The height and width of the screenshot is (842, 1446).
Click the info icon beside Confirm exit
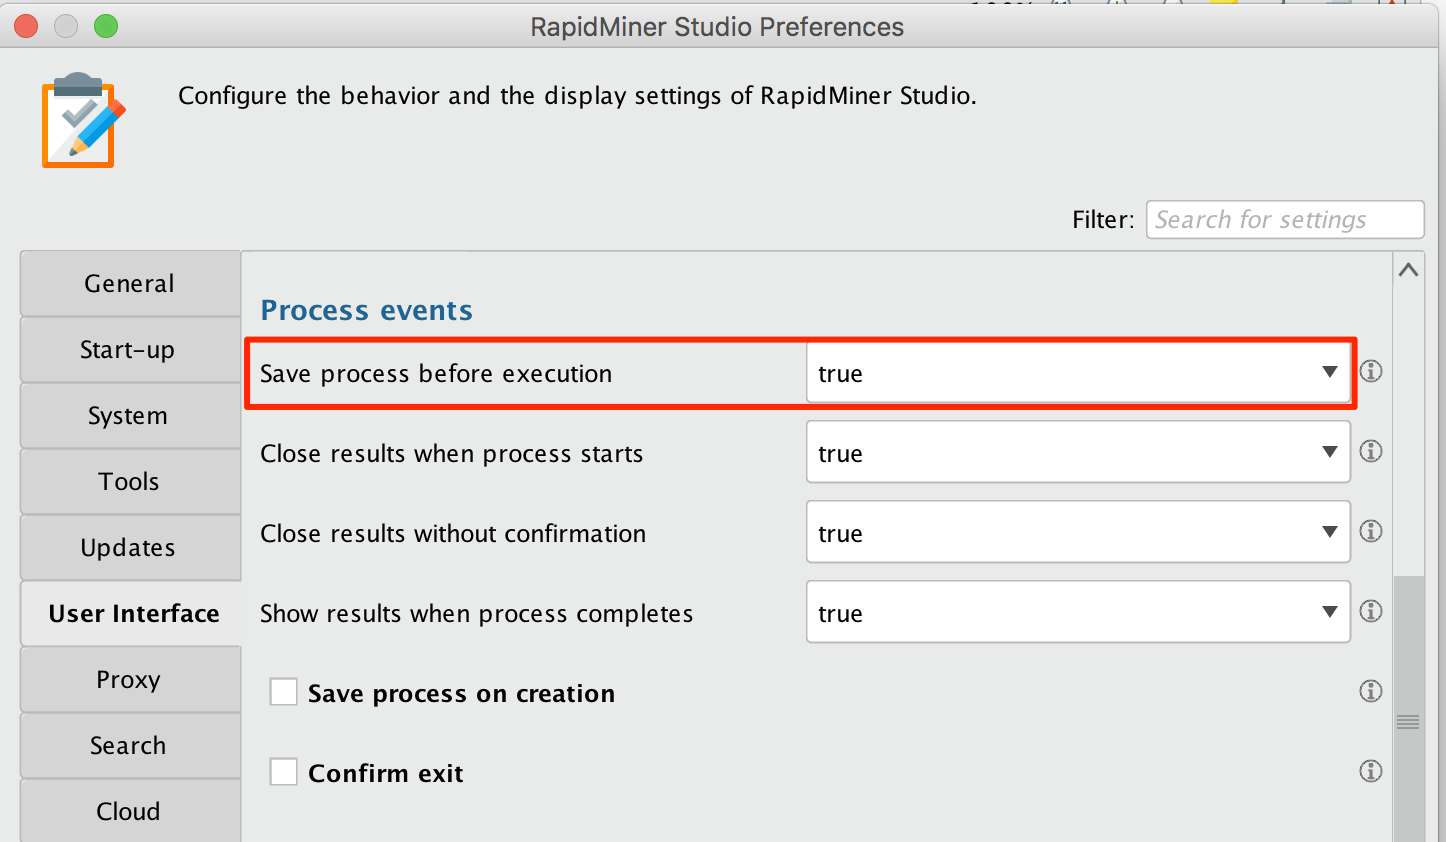point(1370,771)
